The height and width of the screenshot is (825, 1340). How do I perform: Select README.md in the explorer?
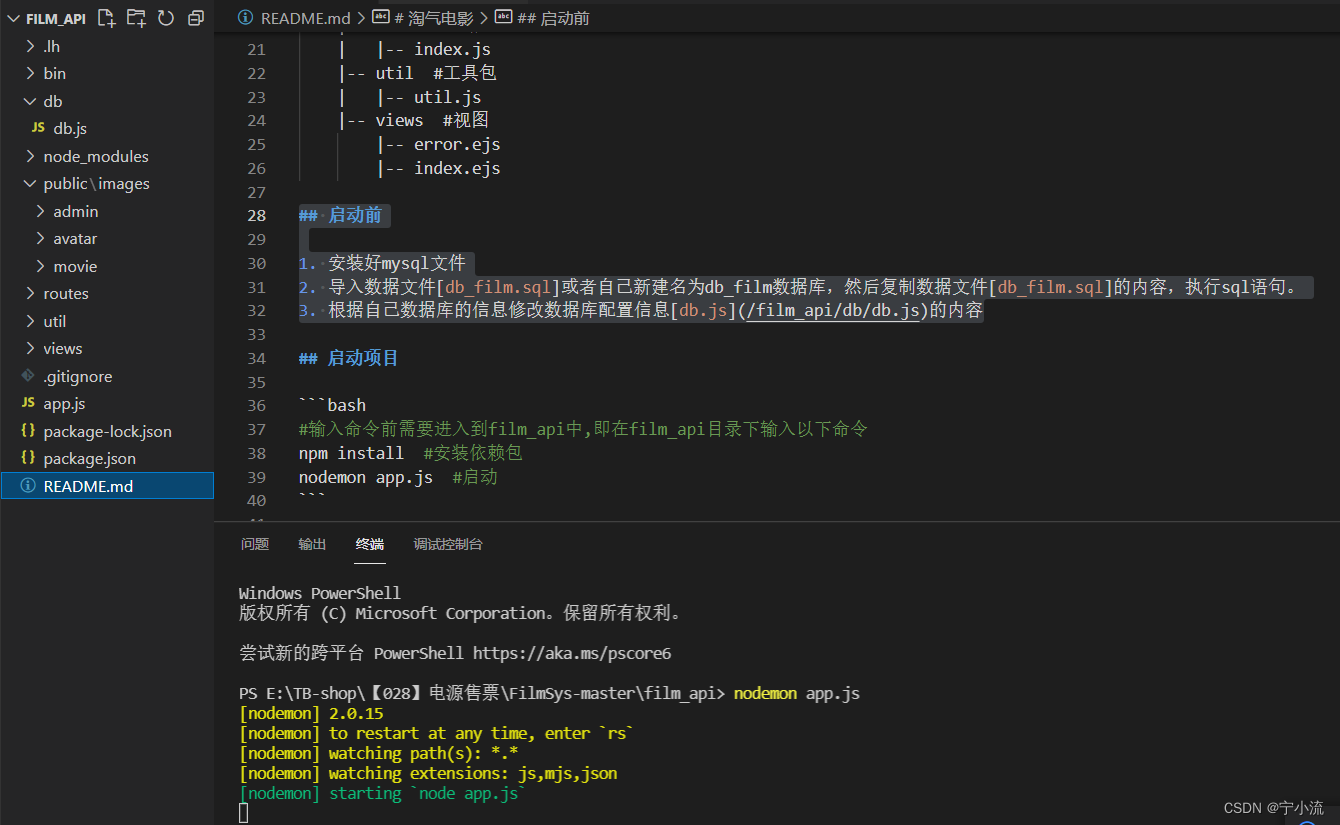click(x=107, y=486)
